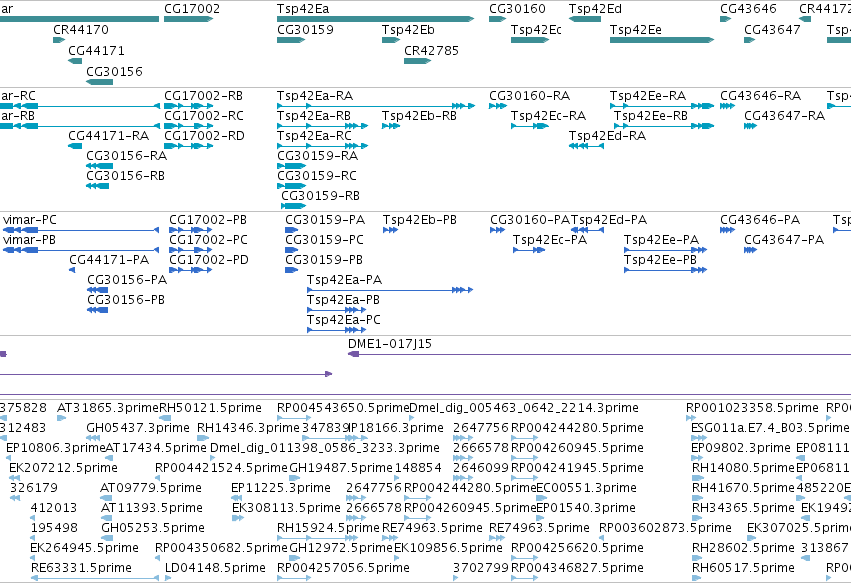The height and width of the screenshot is (583, 851).
Task: Click EST EK307025.5prime
Action: [x=752, y=538]
